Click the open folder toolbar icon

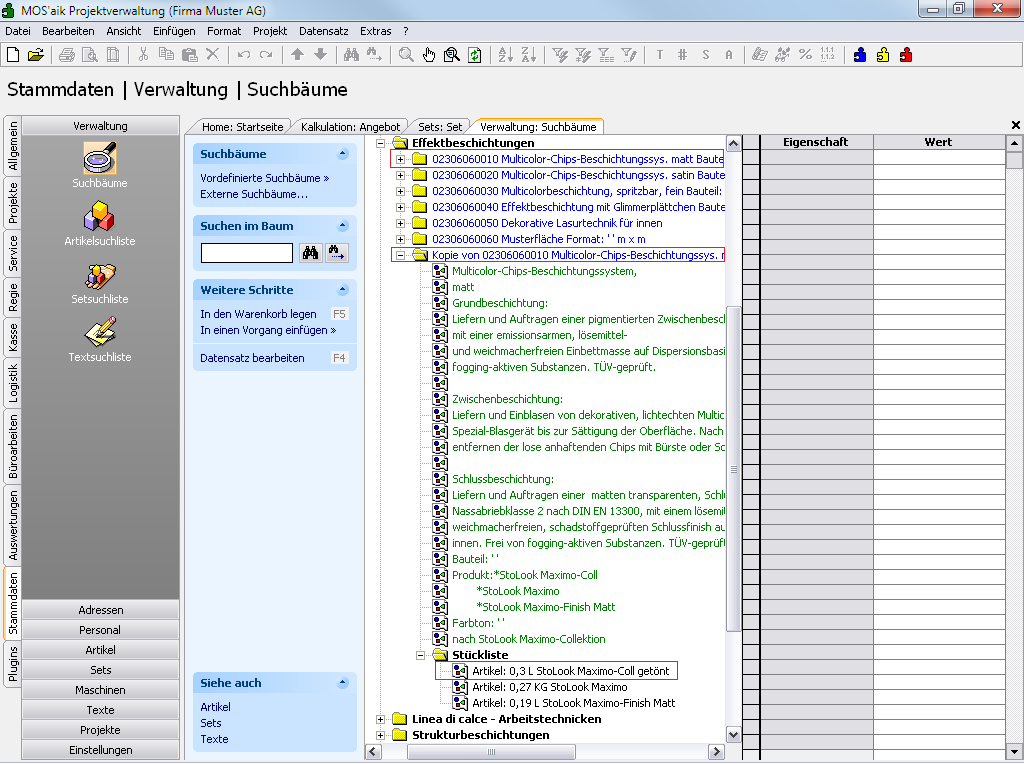[36, 55]
